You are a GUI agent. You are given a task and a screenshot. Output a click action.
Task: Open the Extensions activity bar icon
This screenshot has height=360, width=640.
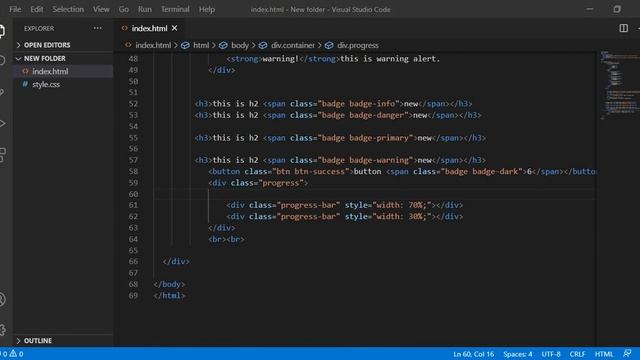point(2,155)
